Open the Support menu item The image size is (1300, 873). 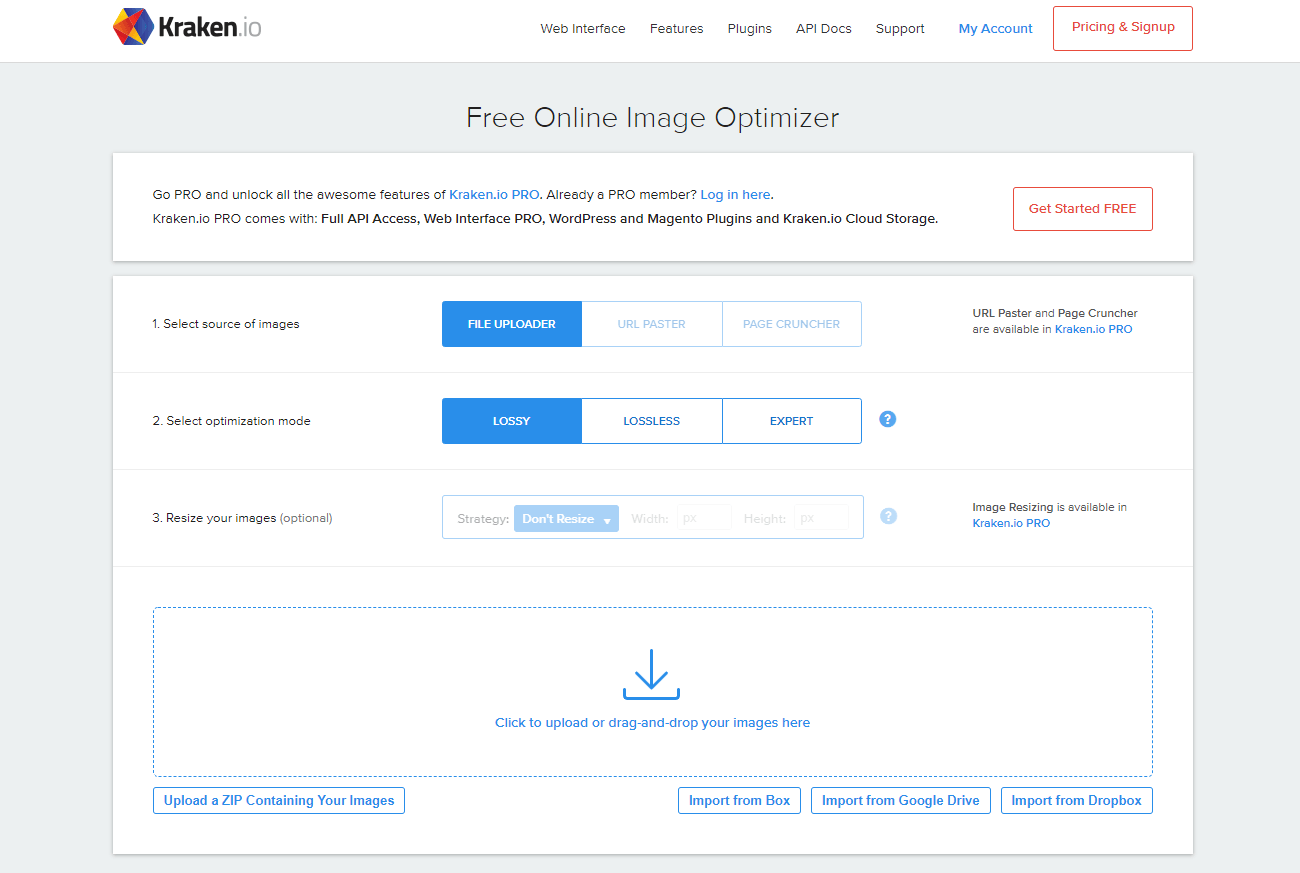(900, 29)
